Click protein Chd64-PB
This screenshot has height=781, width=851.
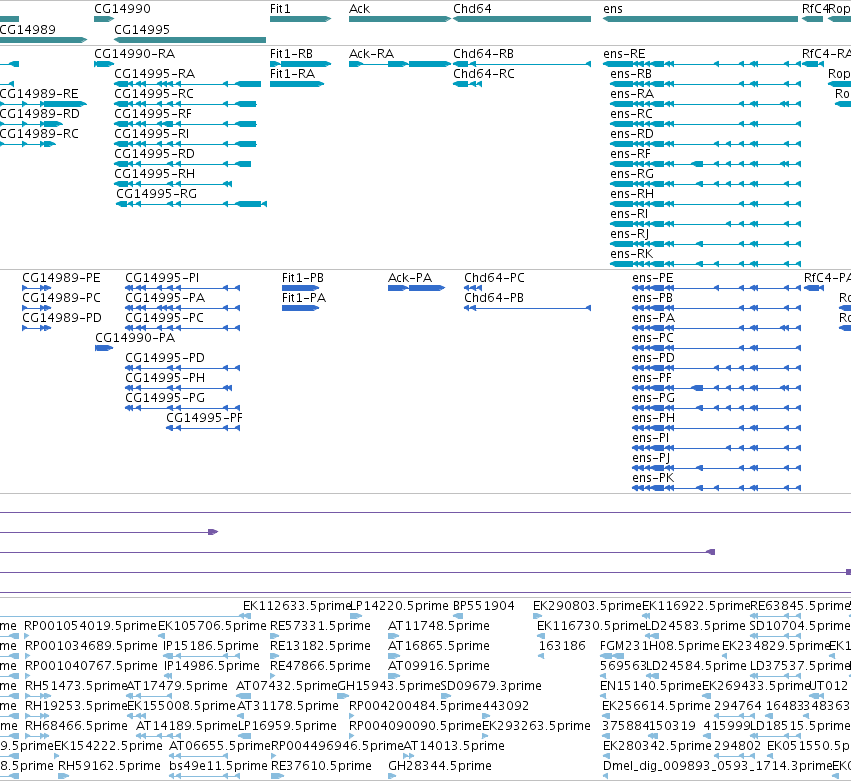tap(494, 298)
